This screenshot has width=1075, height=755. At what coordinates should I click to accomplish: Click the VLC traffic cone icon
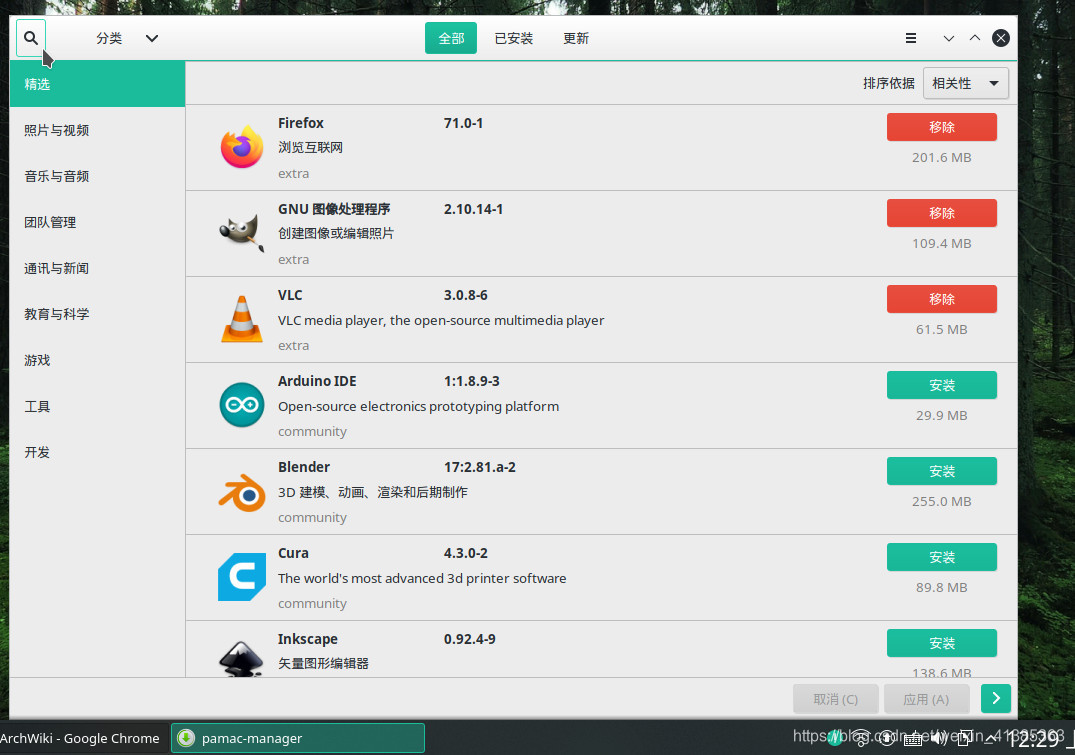pyautogui.click(x=241, y=319)
